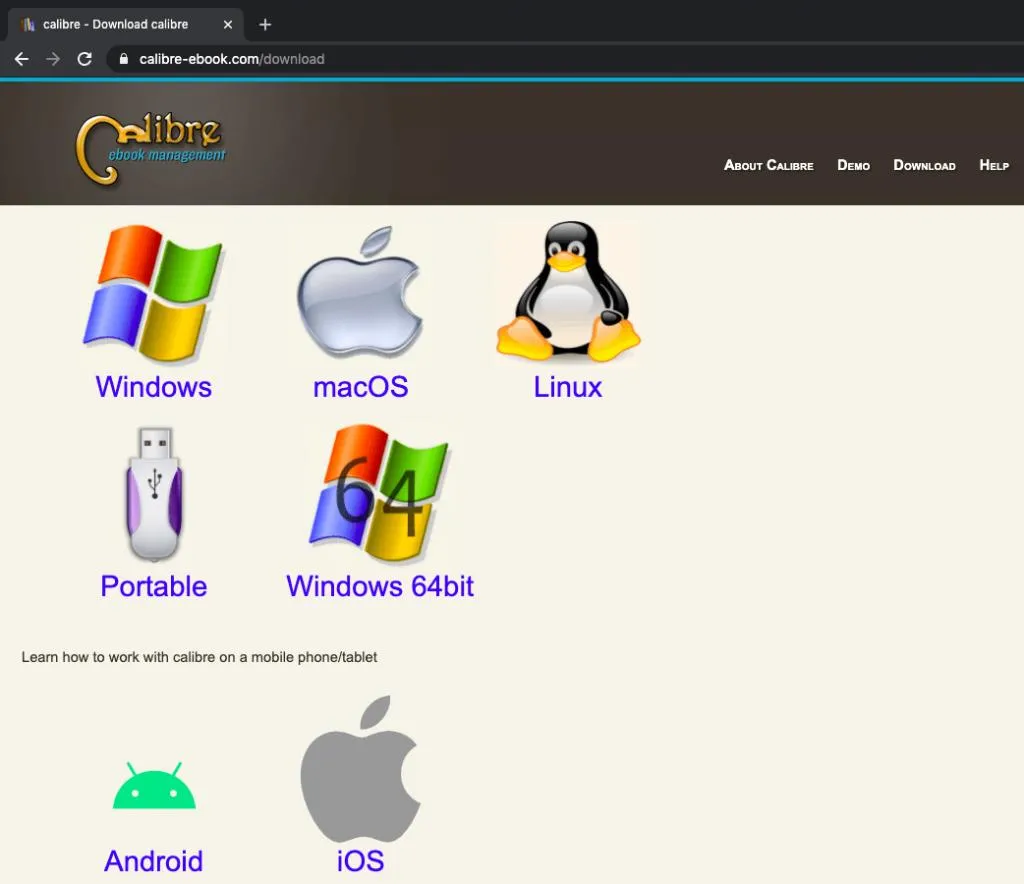Click the iOS text link
The height and width of the screenshot is (884, 1024).
coord(360,861)
